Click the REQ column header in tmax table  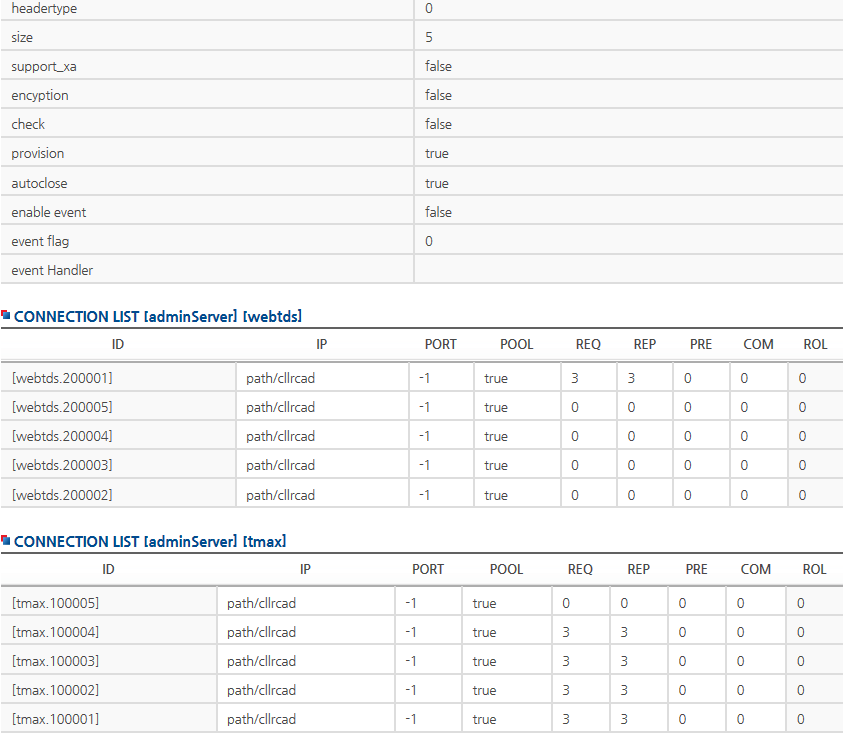point(580,569)
